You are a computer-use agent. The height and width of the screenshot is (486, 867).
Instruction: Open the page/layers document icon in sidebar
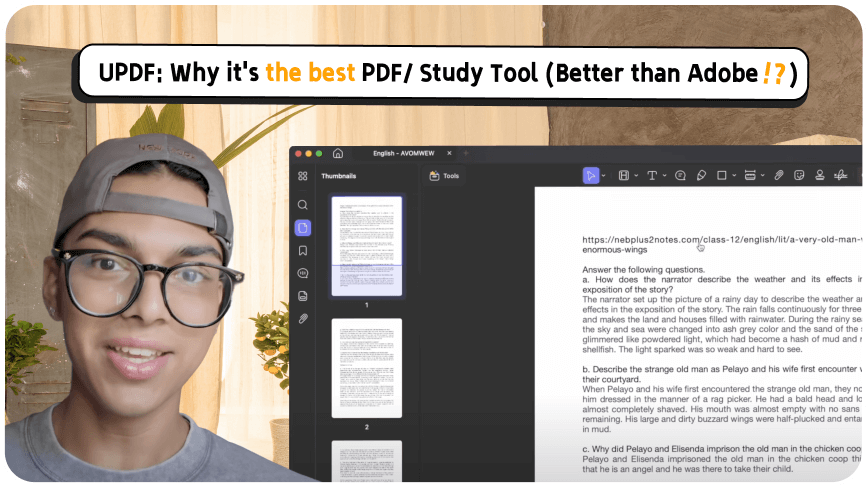[302, 296]
